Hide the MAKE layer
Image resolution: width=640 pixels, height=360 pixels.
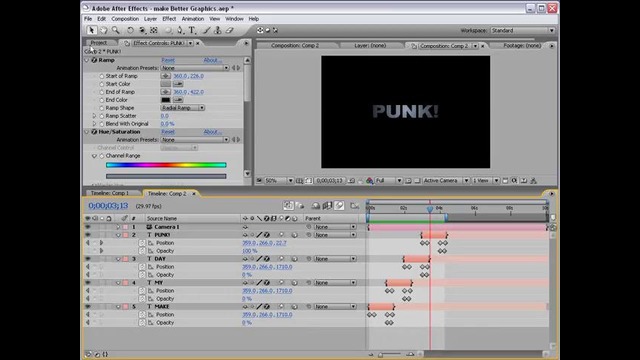87,307
